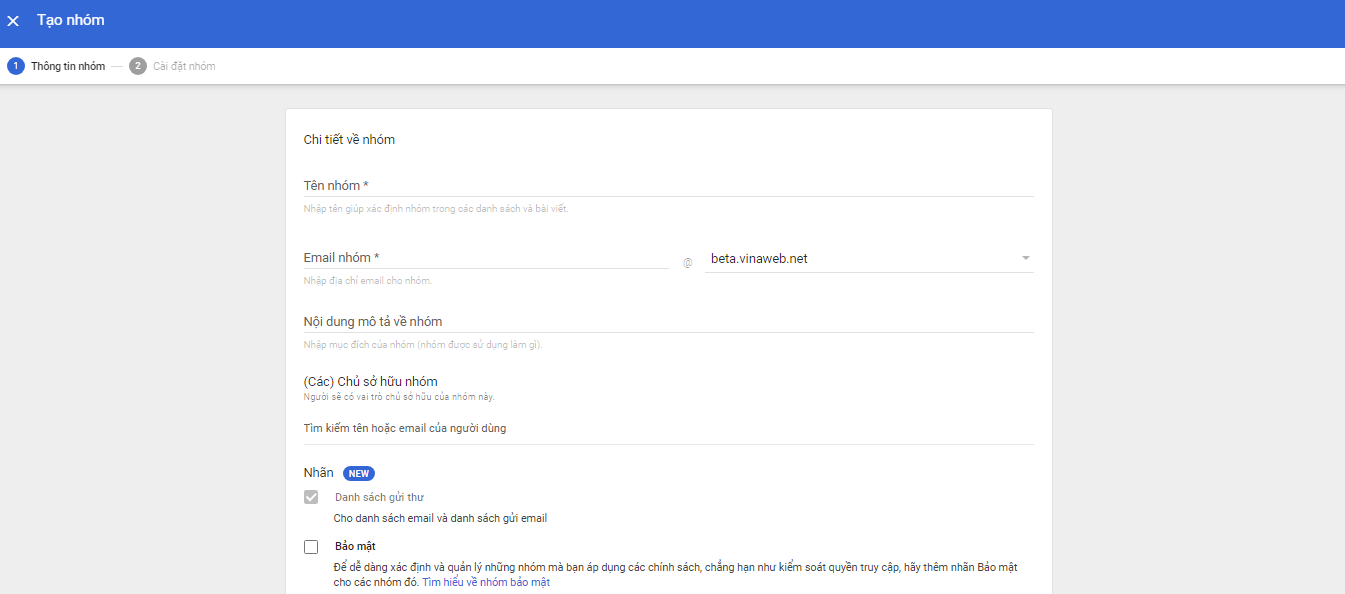Image resolution: width=1345 pixels, height=594 pixels.
Task: Click the Bảo mật label text
Action: [355, 547]
